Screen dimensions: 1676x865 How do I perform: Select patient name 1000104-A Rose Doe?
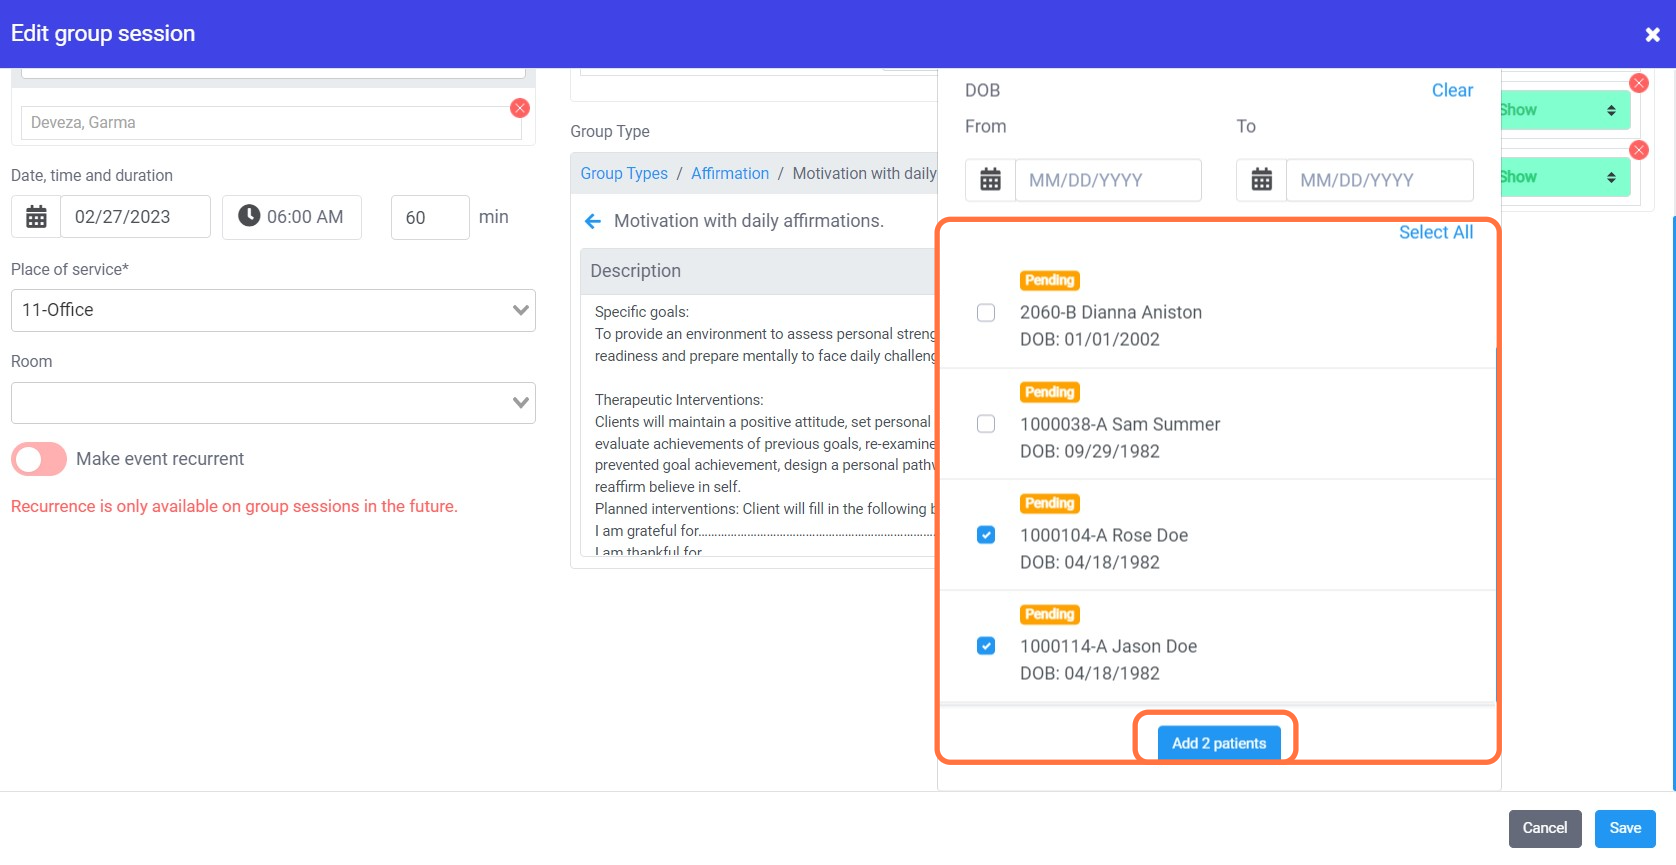tap(1104, 535)
